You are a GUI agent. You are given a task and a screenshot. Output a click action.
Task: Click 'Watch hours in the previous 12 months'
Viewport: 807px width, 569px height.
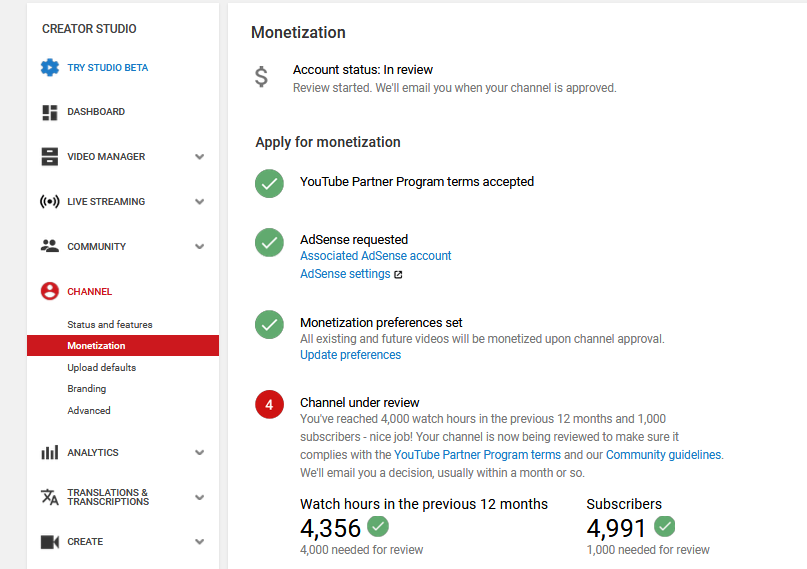[424, 504]
